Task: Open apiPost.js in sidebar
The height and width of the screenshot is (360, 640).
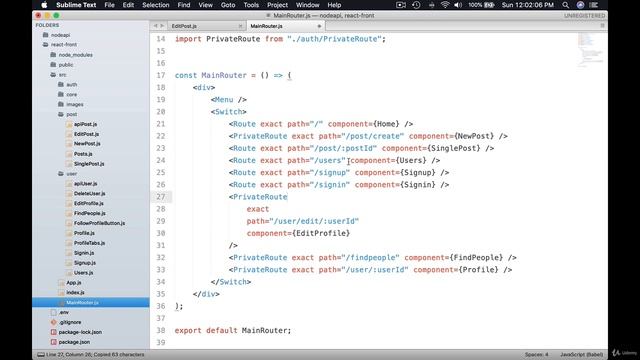Action: 85,124
